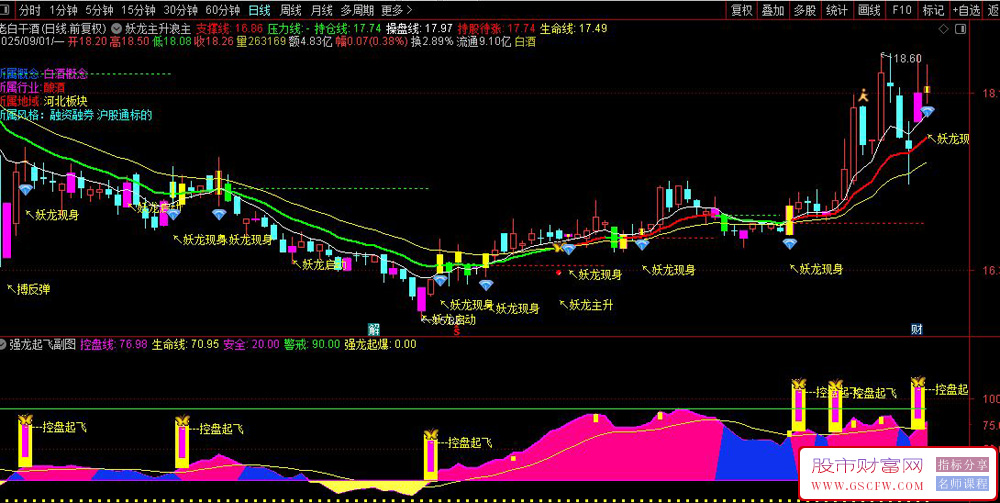The image size is (1000, 503).
Task: Expand the 更多 > periods menu
Action: [397, 10]
